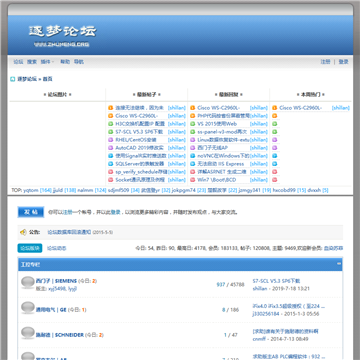This screenshot has height=360, width=360.
Task: Open top user hxcobd99 profile
Action: coord(284,190)
